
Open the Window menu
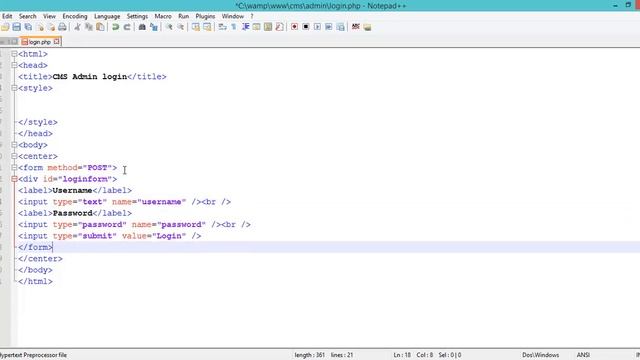pyautogui.click(x=232, y=16)
